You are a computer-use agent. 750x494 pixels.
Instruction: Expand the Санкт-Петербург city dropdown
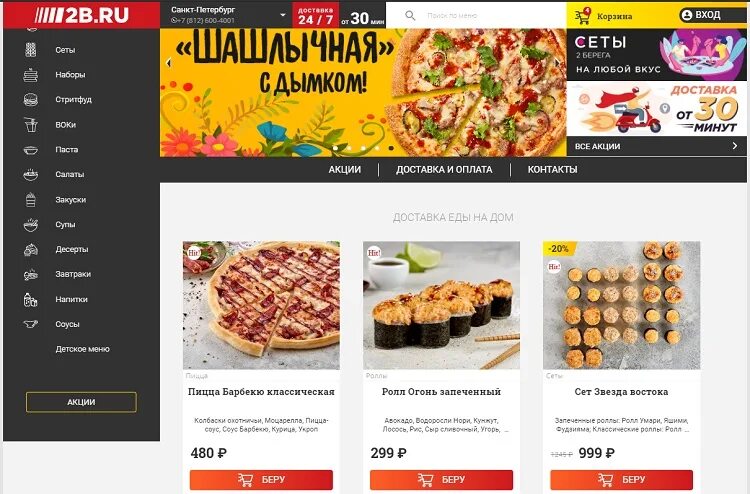[x=283, y=15]
